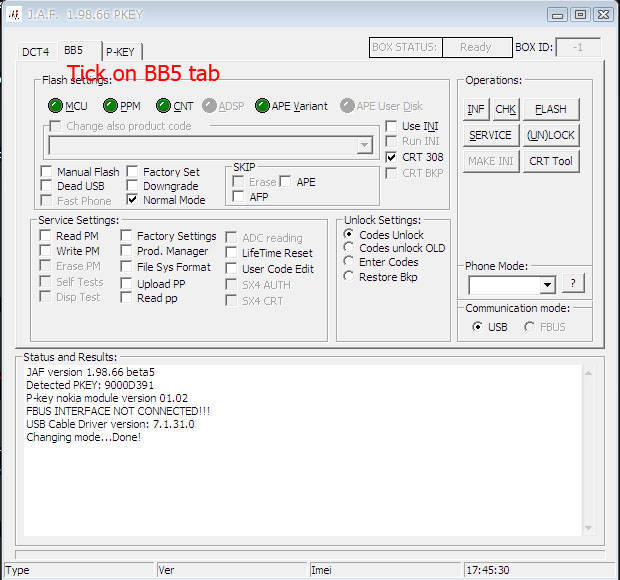620x580 pixels.
Task: Enable the Write PM checkbox
Action: coord(45,251)
